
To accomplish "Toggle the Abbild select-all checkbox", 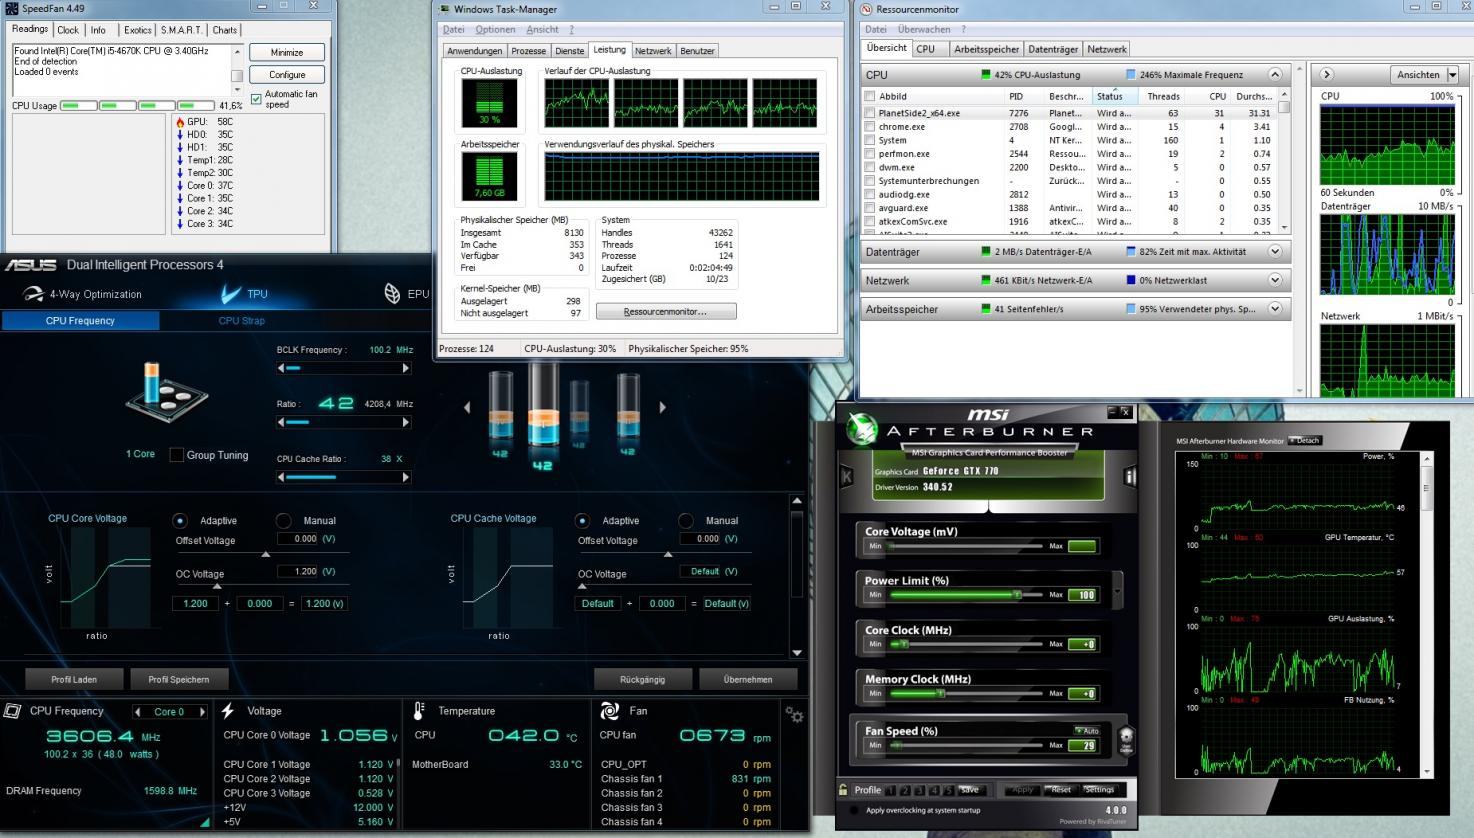I will pyautogui.click(x=870, y=97).
